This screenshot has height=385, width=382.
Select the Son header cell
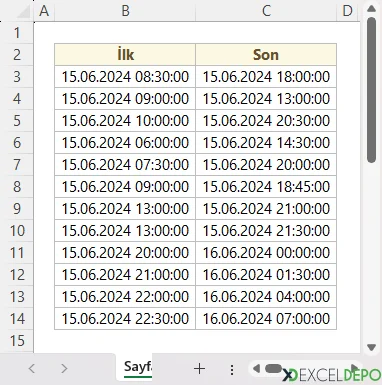click(266, 54)
